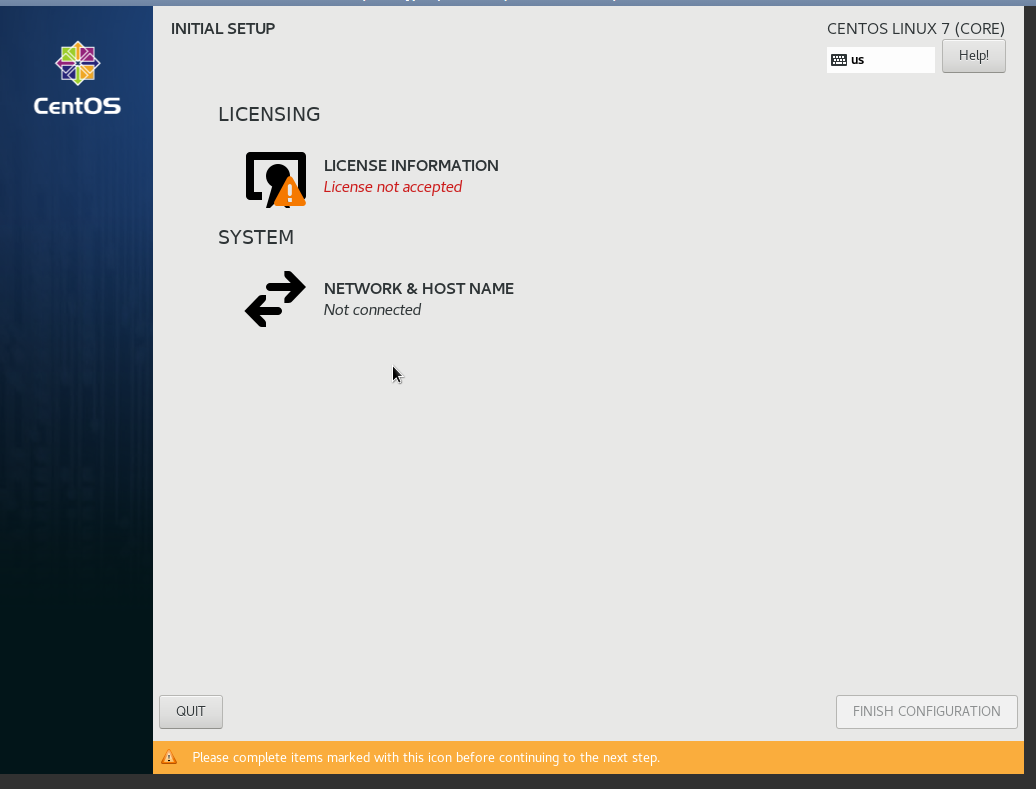
Task: Click the LICENSING section heading
Action: (269, 114)
